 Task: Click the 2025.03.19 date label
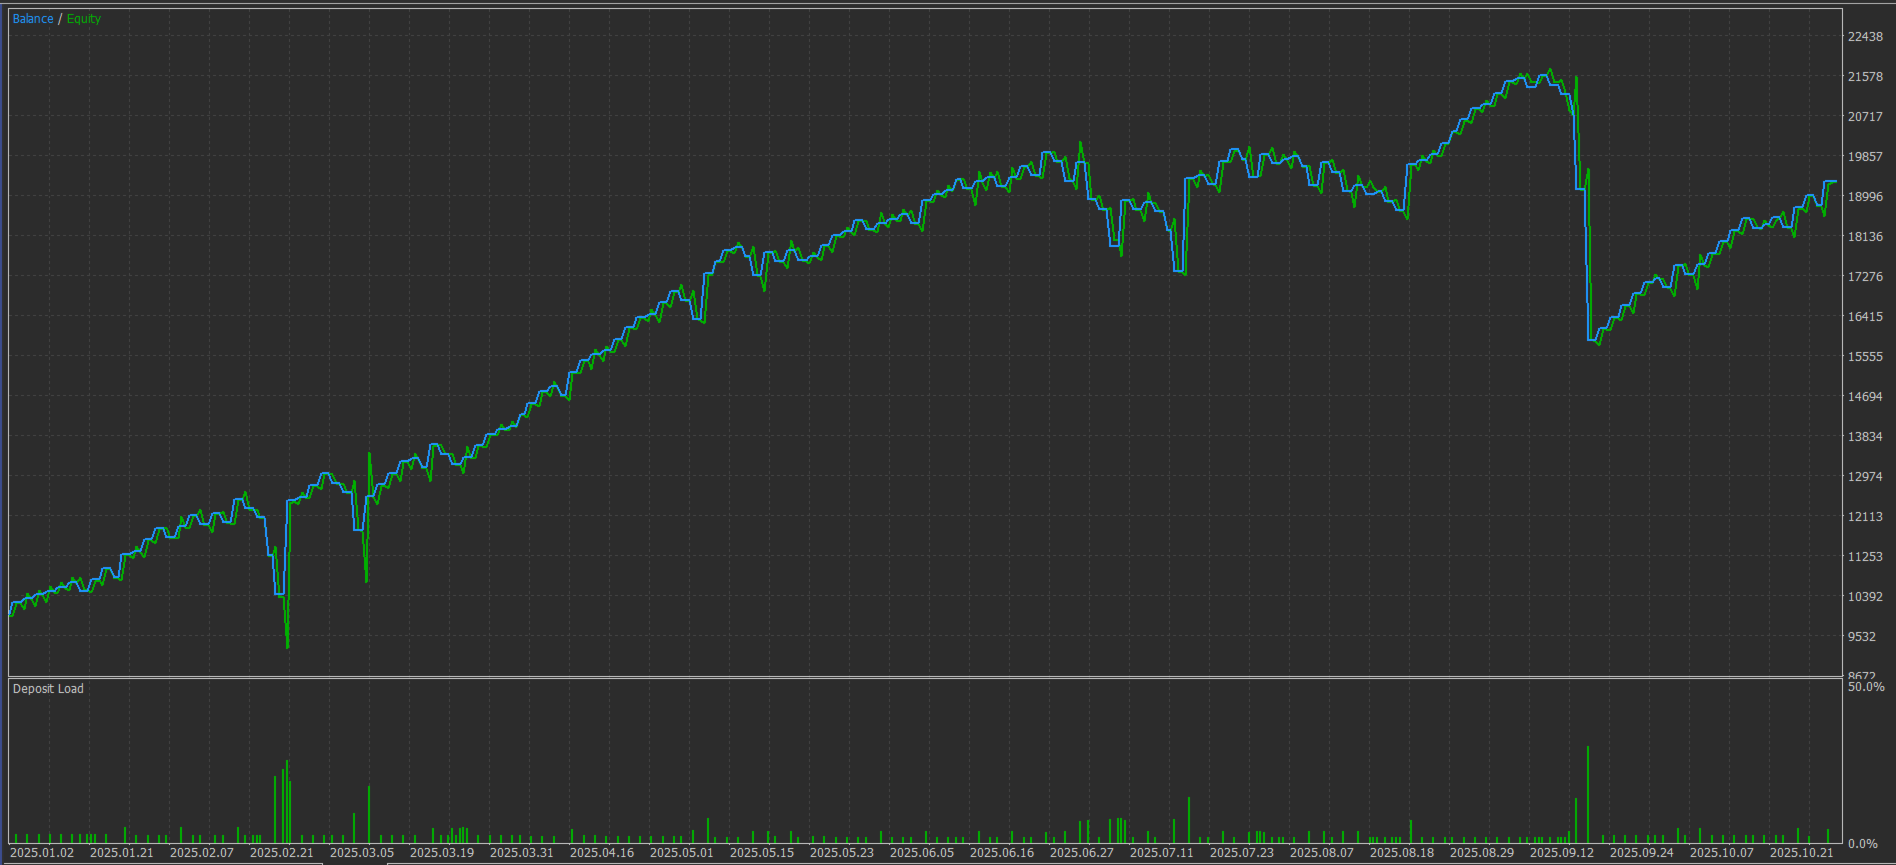click(442, 853)
